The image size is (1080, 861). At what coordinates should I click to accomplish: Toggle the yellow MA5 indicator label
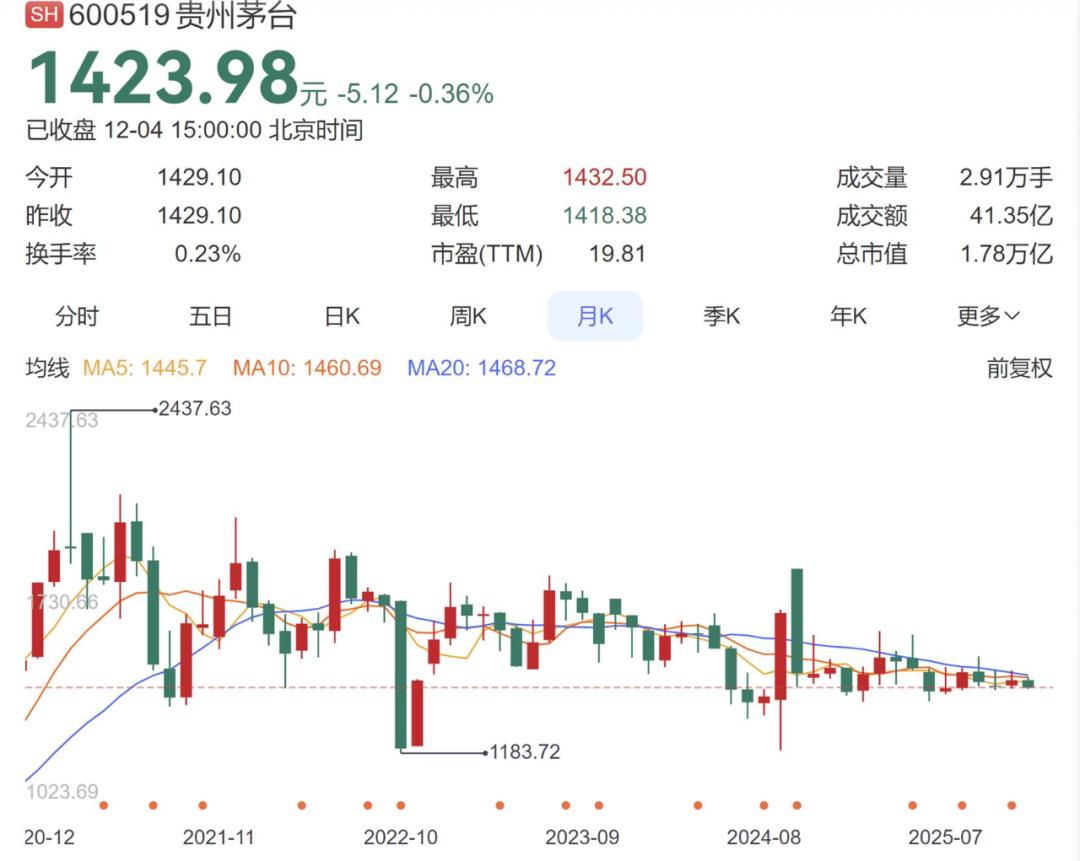pos(144,368)
